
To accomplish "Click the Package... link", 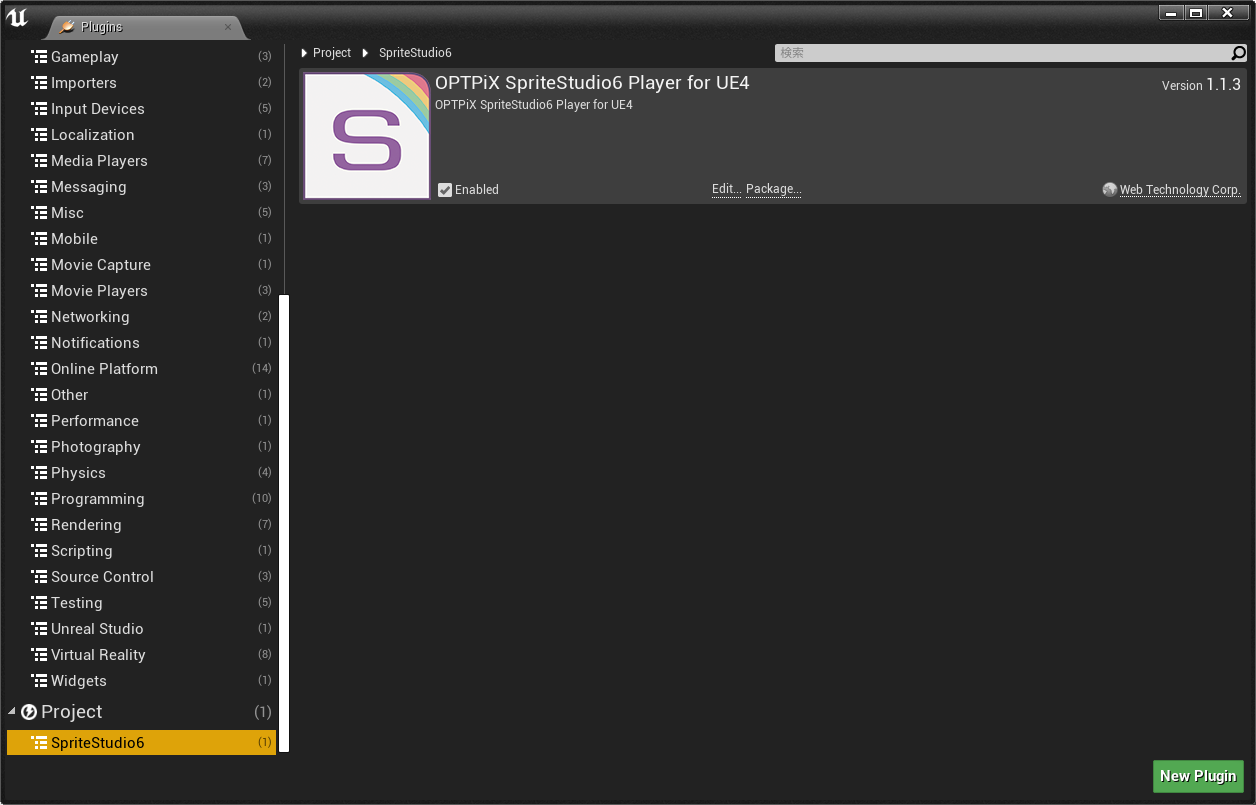I will (774, 190).
